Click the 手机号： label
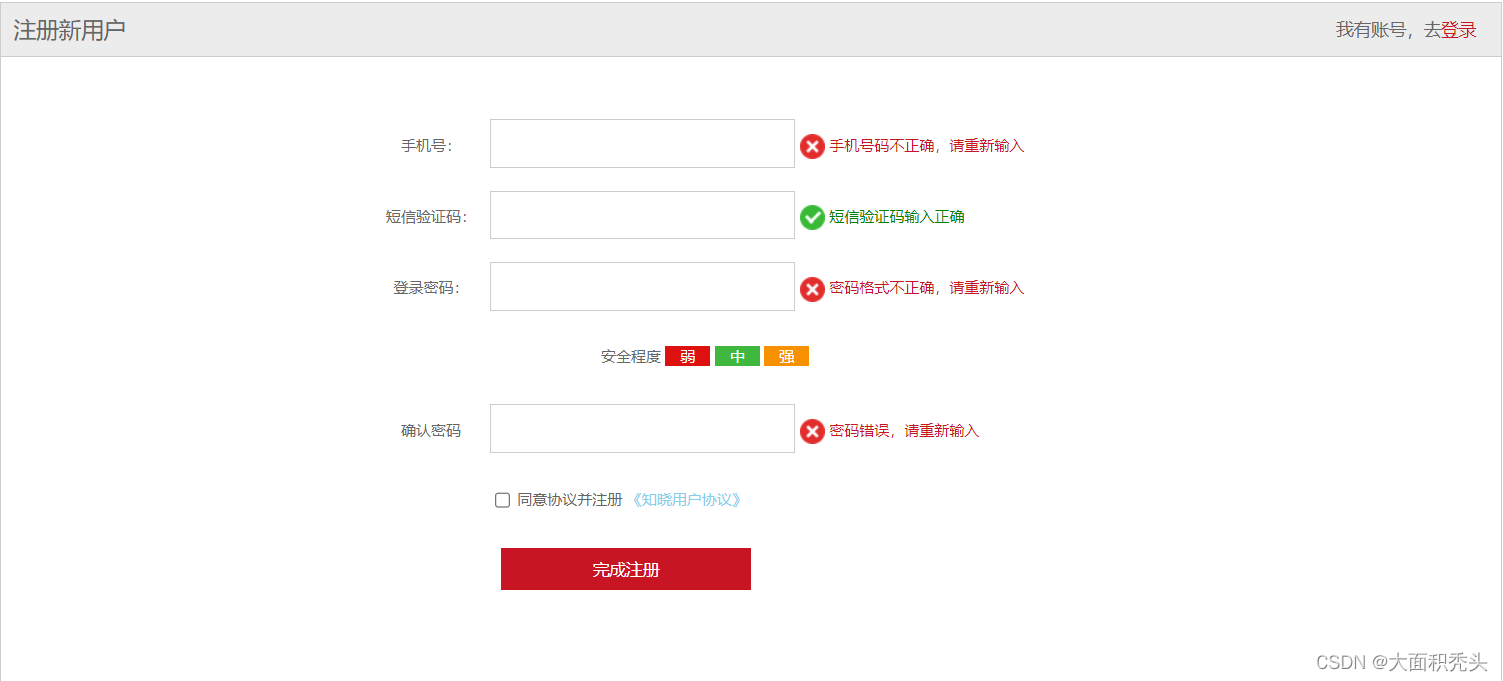The image size is (1503, 681). (x=427, y=146)
